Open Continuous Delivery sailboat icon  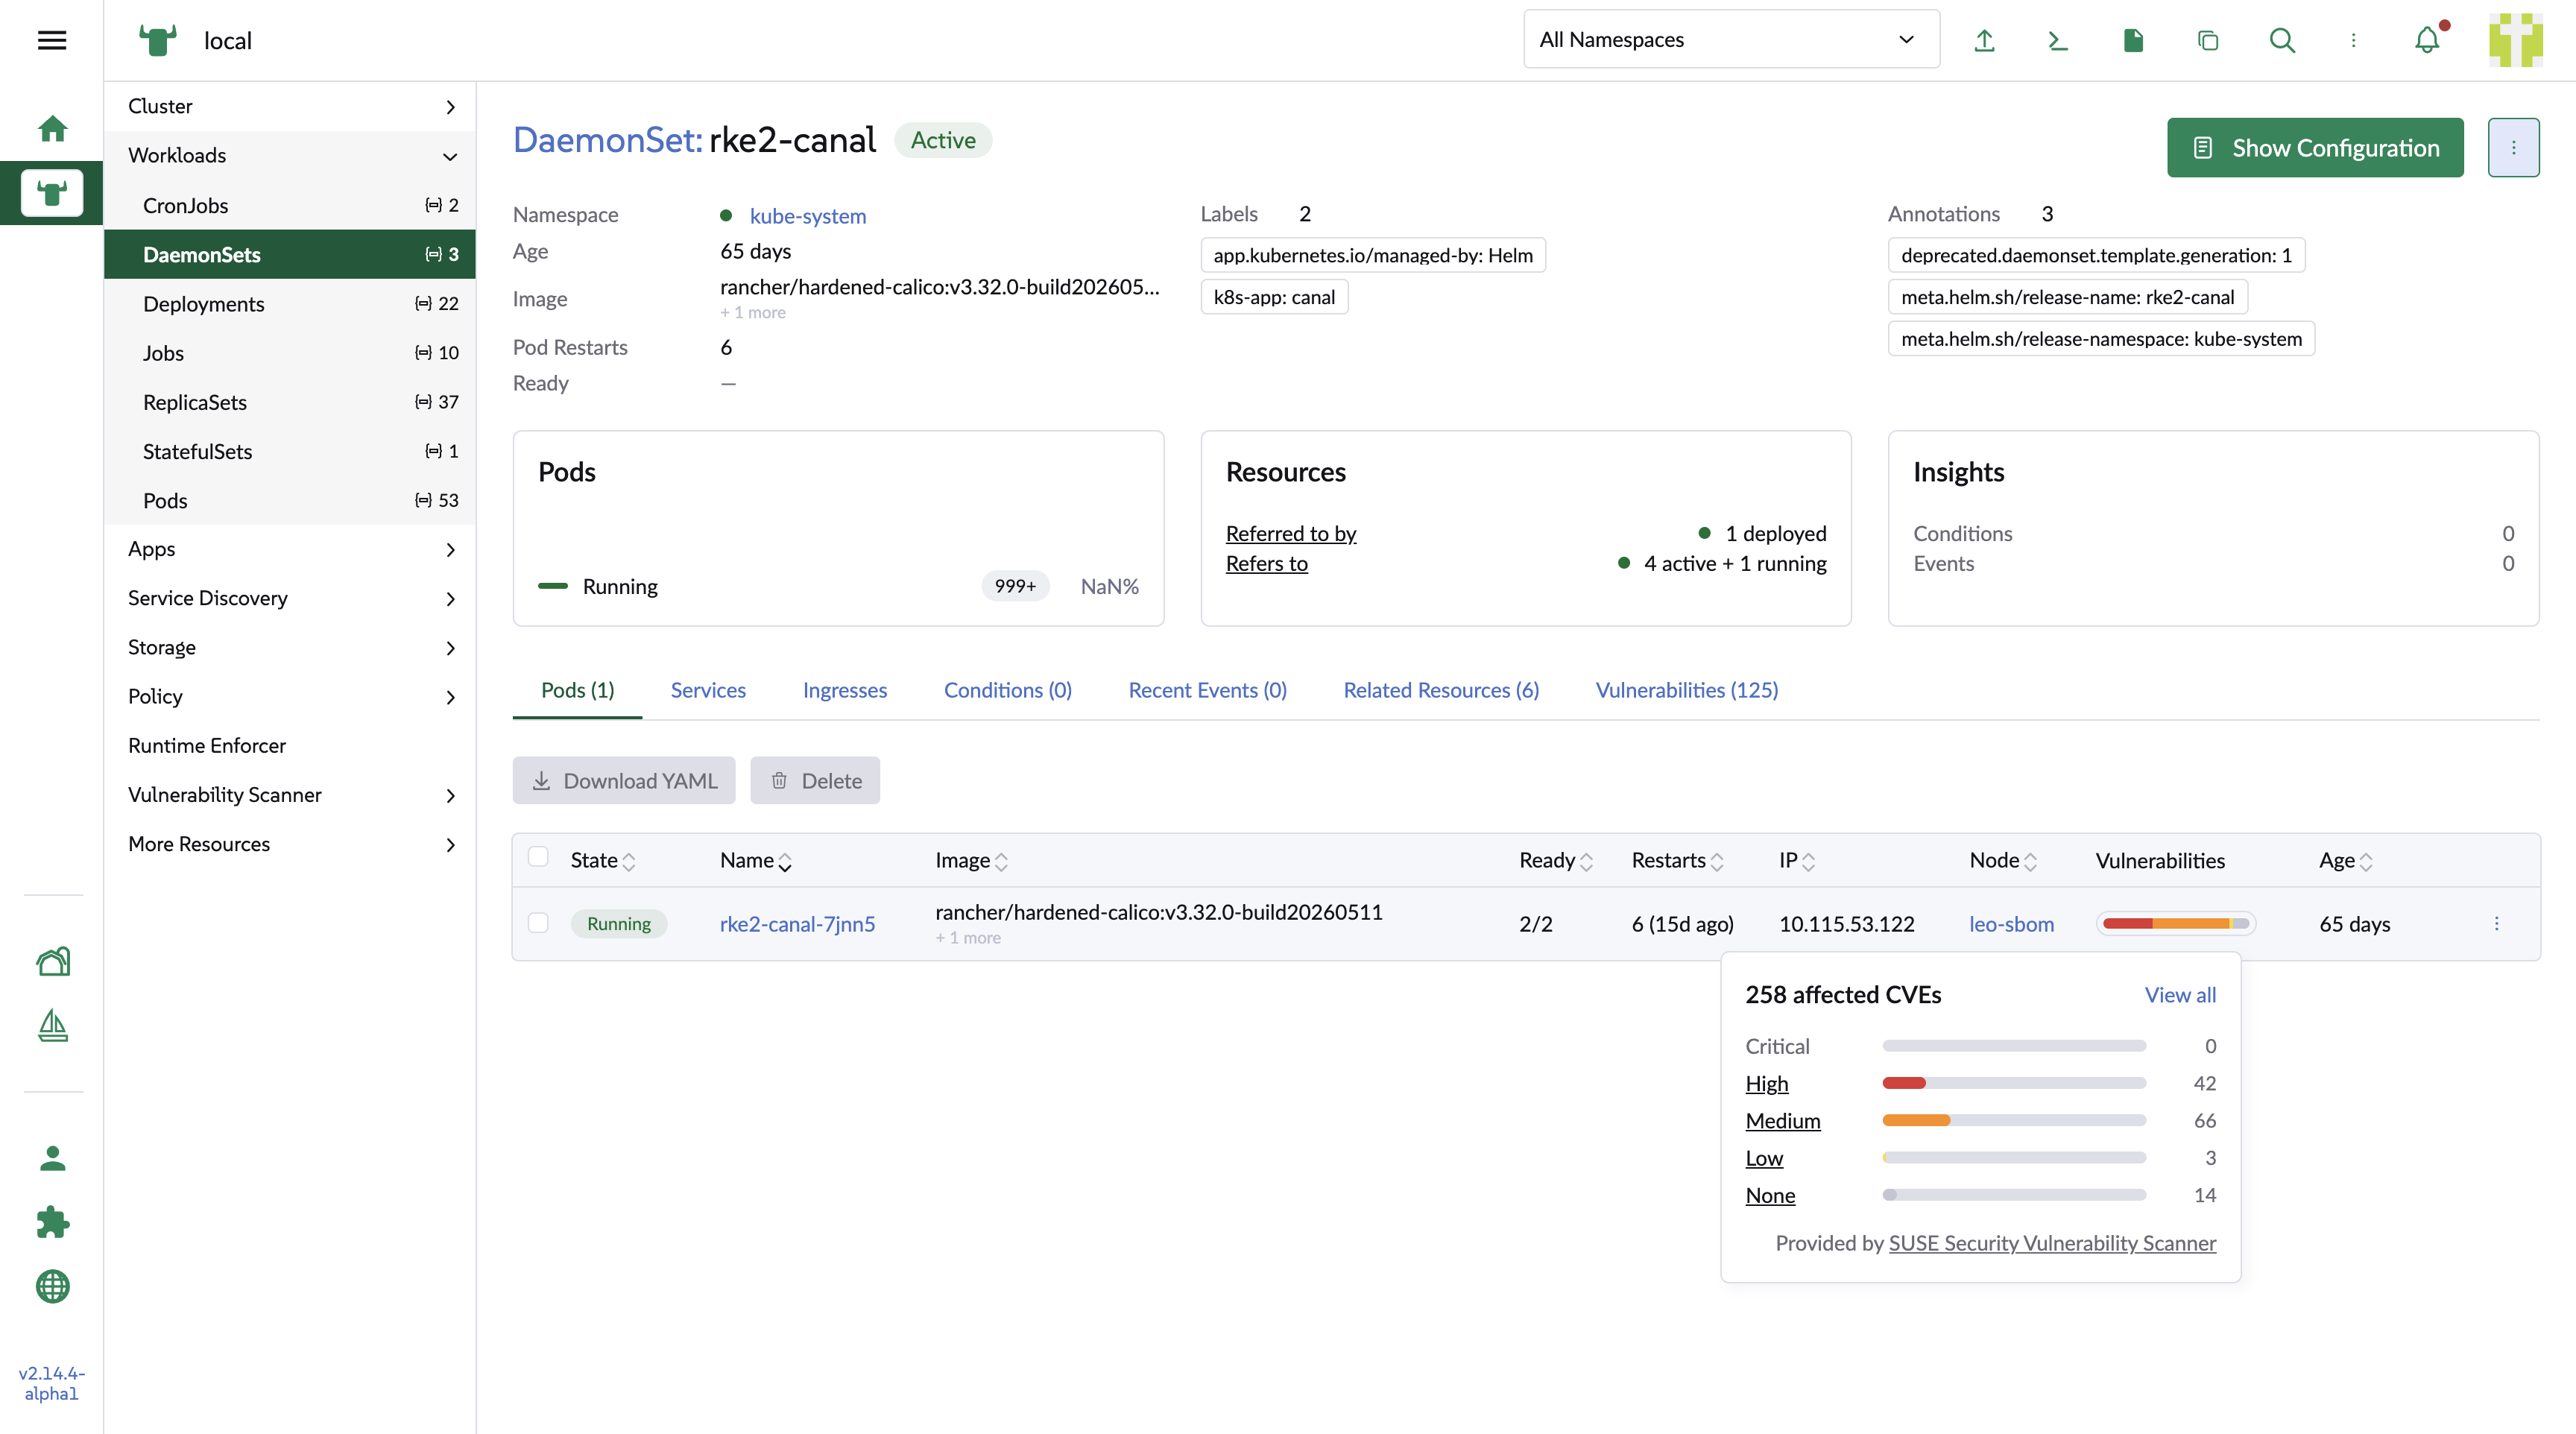(x=52, y=1025)
